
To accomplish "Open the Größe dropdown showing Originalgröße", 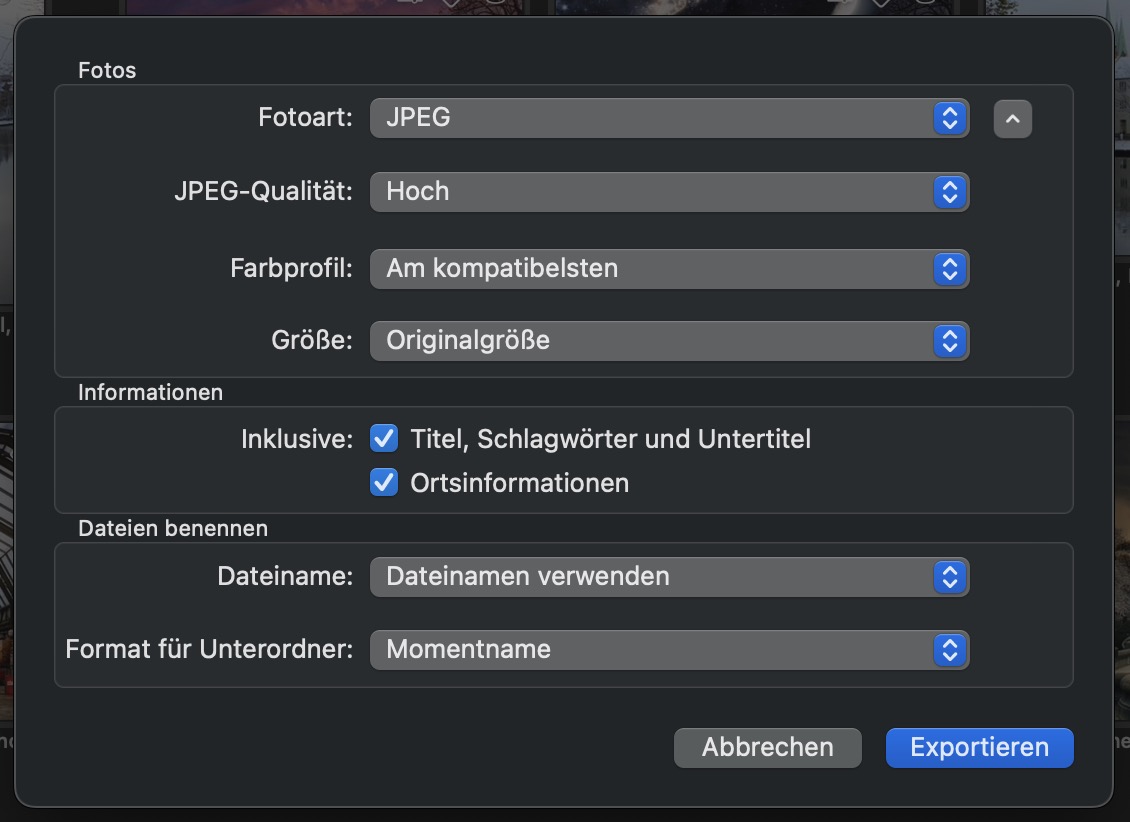I will 650,341.
